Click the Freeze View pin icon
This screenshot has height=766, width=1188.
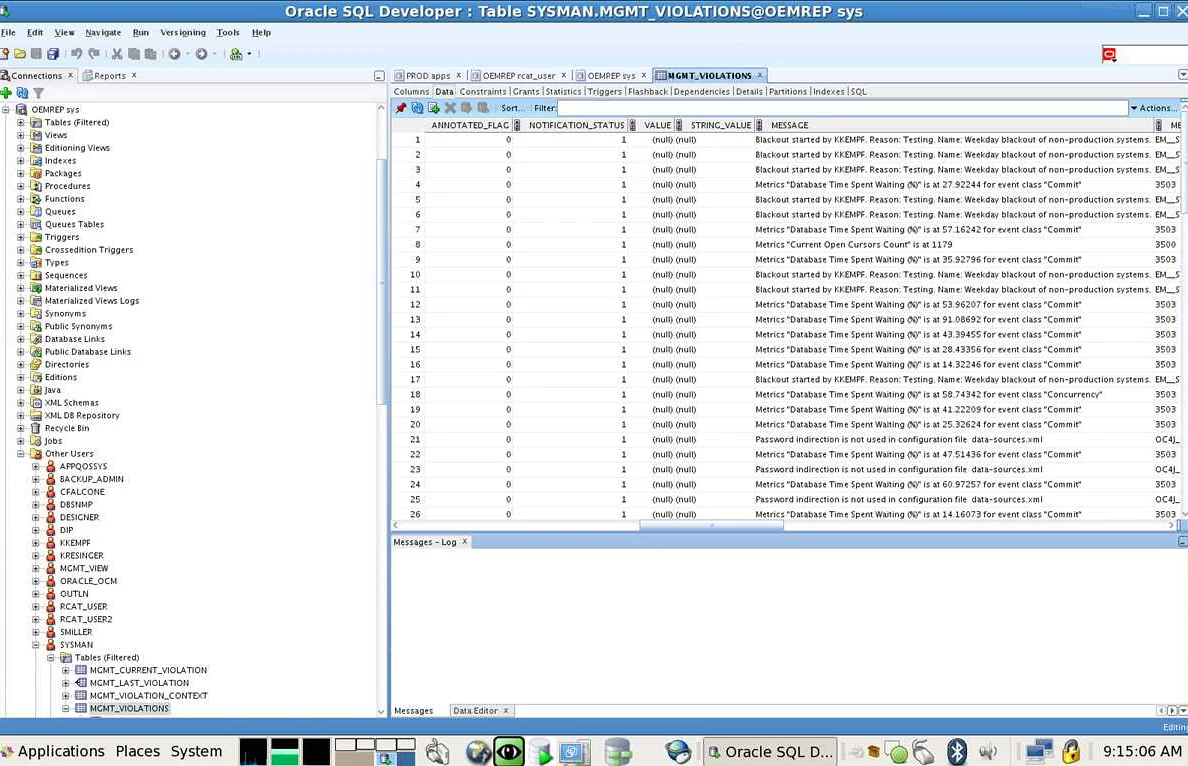tap(401, 108)
